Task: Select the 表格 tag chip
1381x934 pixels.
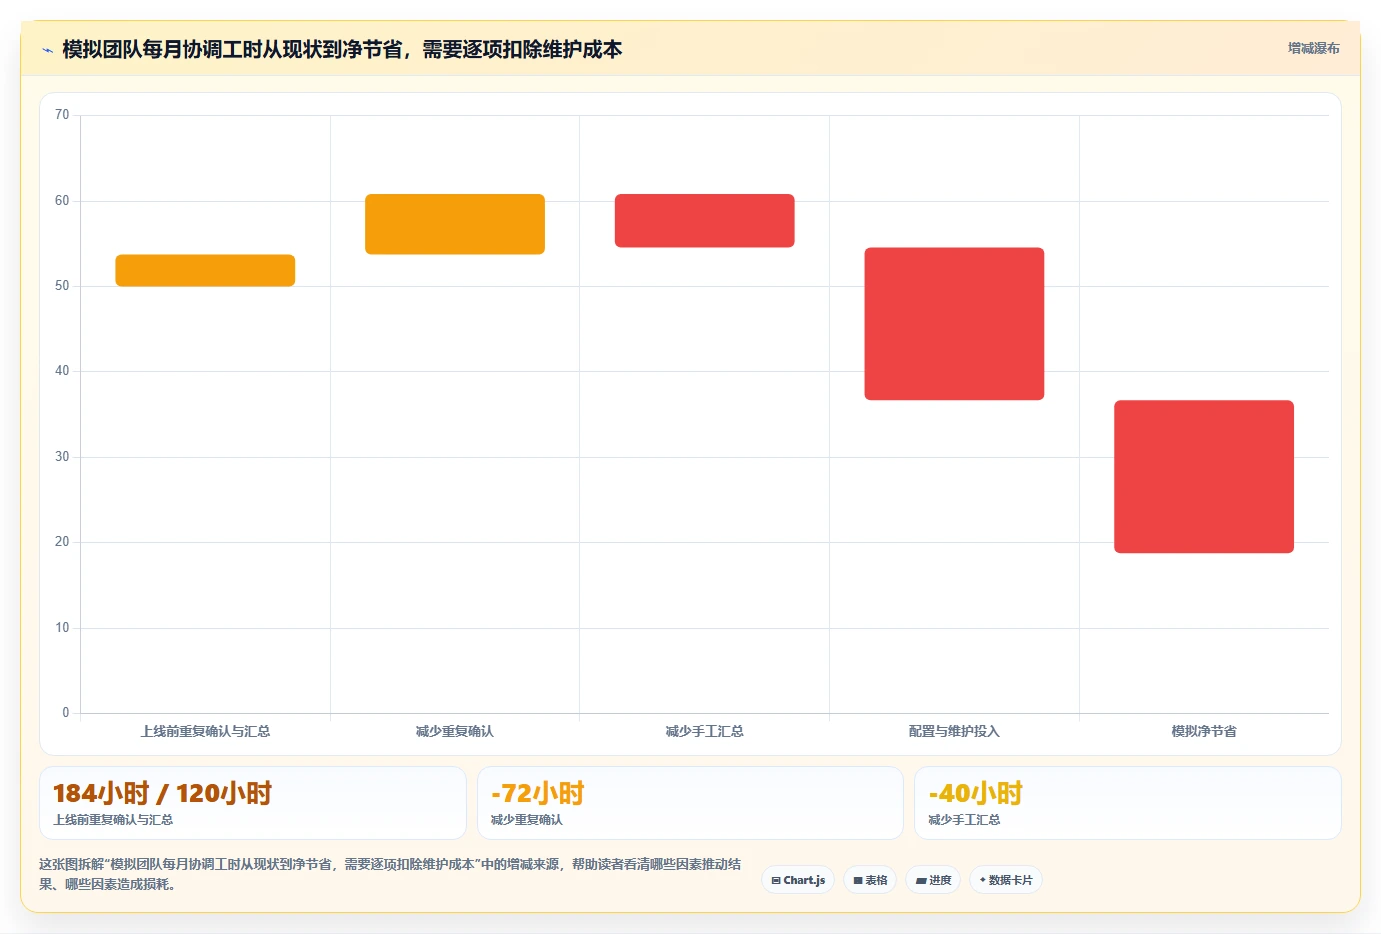Action: [870, 880]
